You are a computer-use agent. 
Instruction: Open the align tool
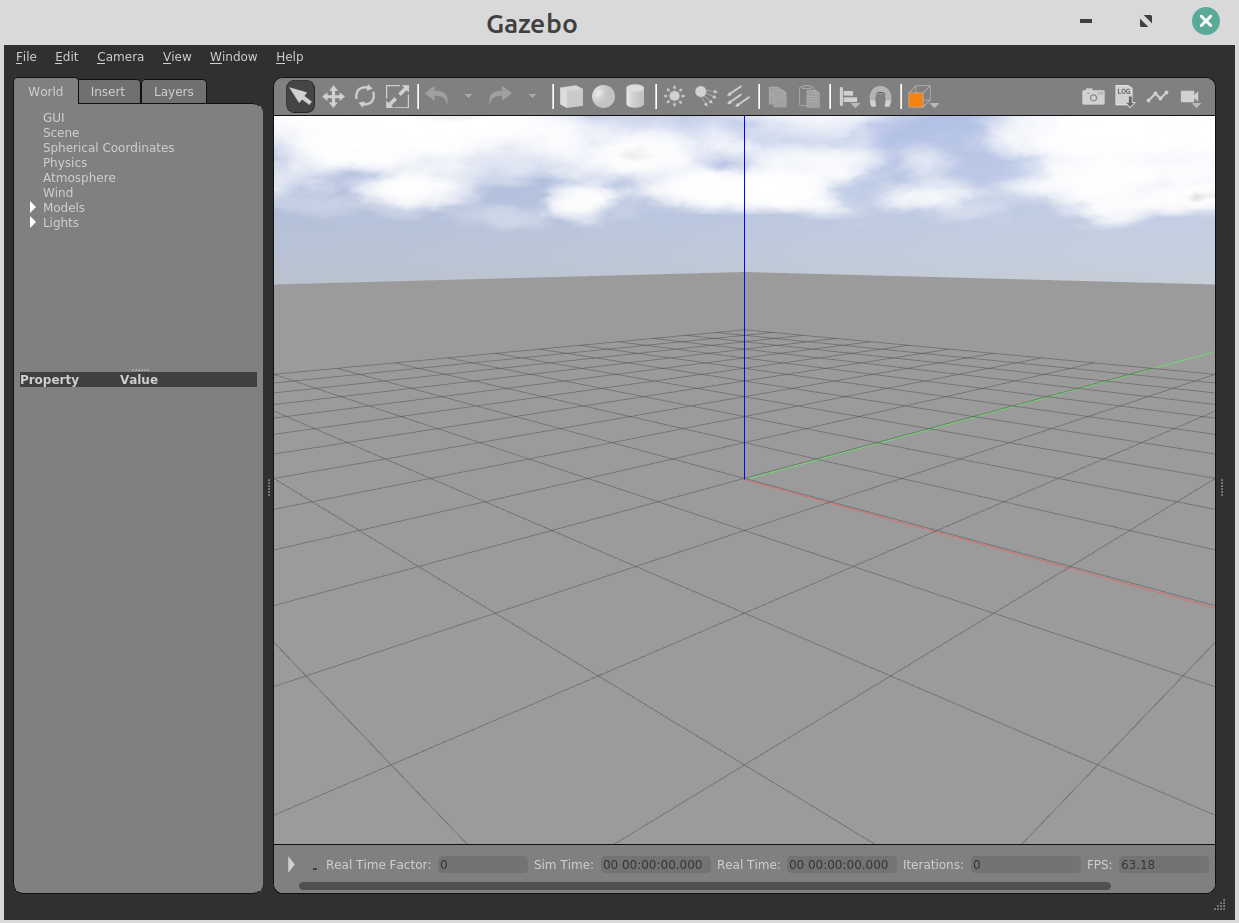coord(849,97)
